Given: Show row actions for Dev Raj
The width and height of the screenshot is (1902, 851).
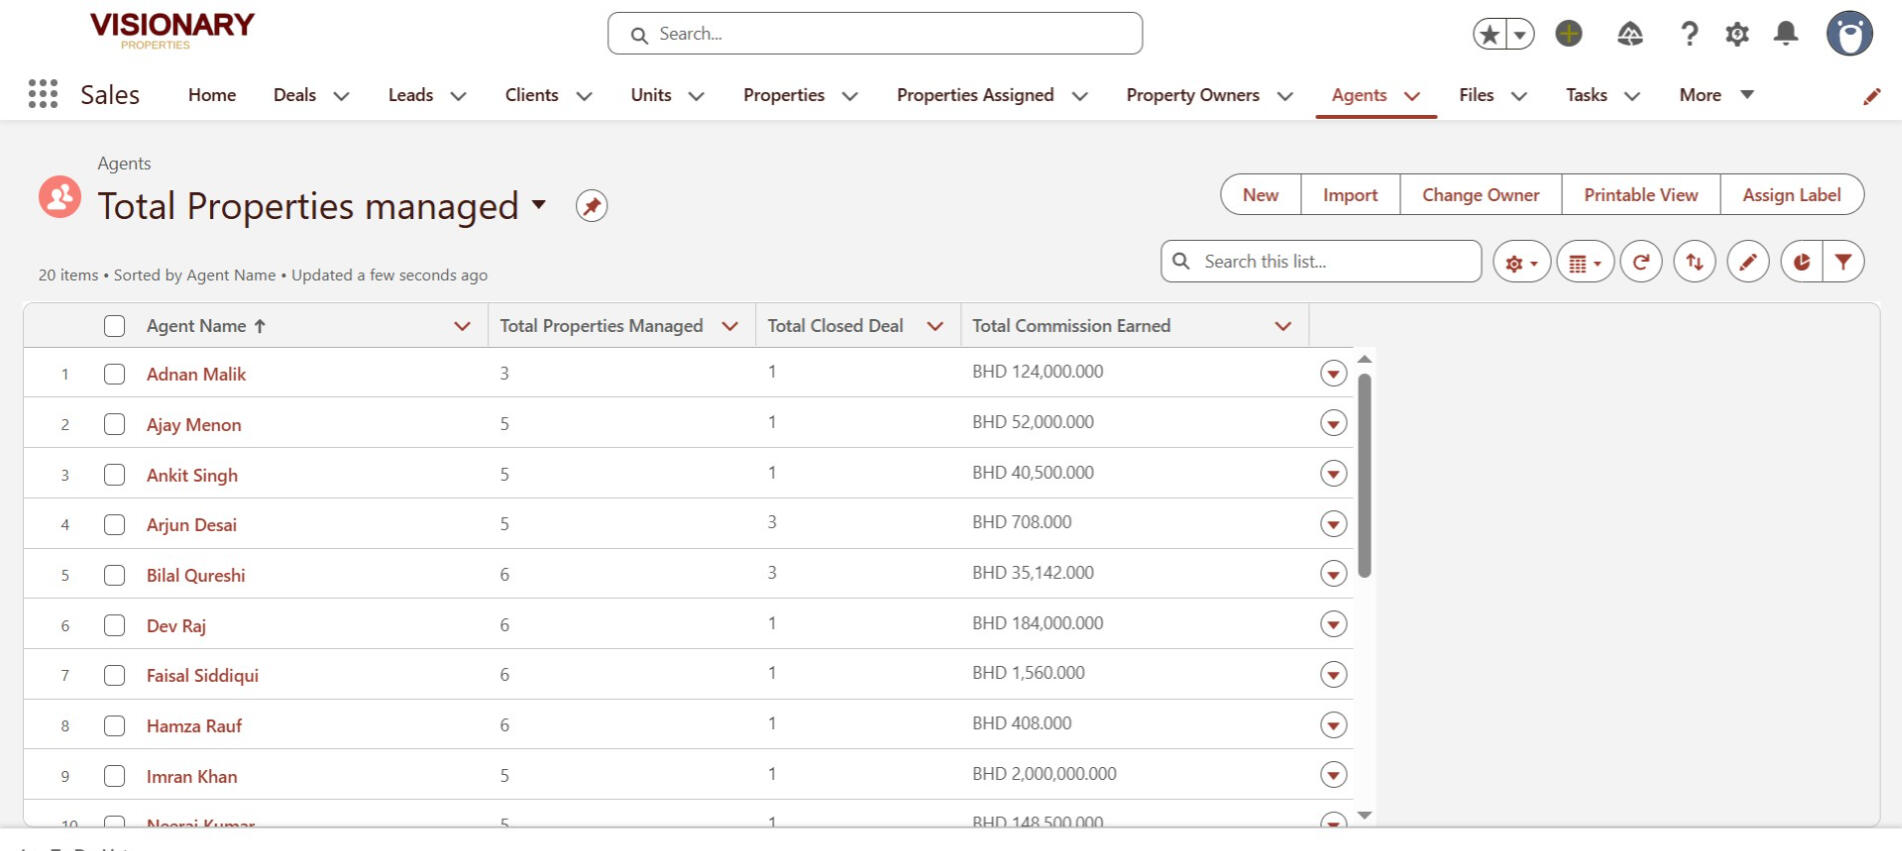Looking at the screenshot, I should [x=1333, y=624].
